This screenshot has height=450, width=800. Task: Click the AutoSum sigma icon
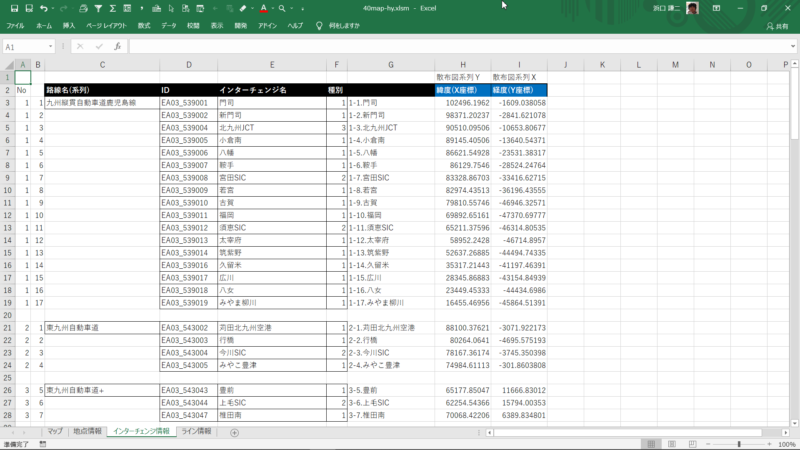coord(112,8)
